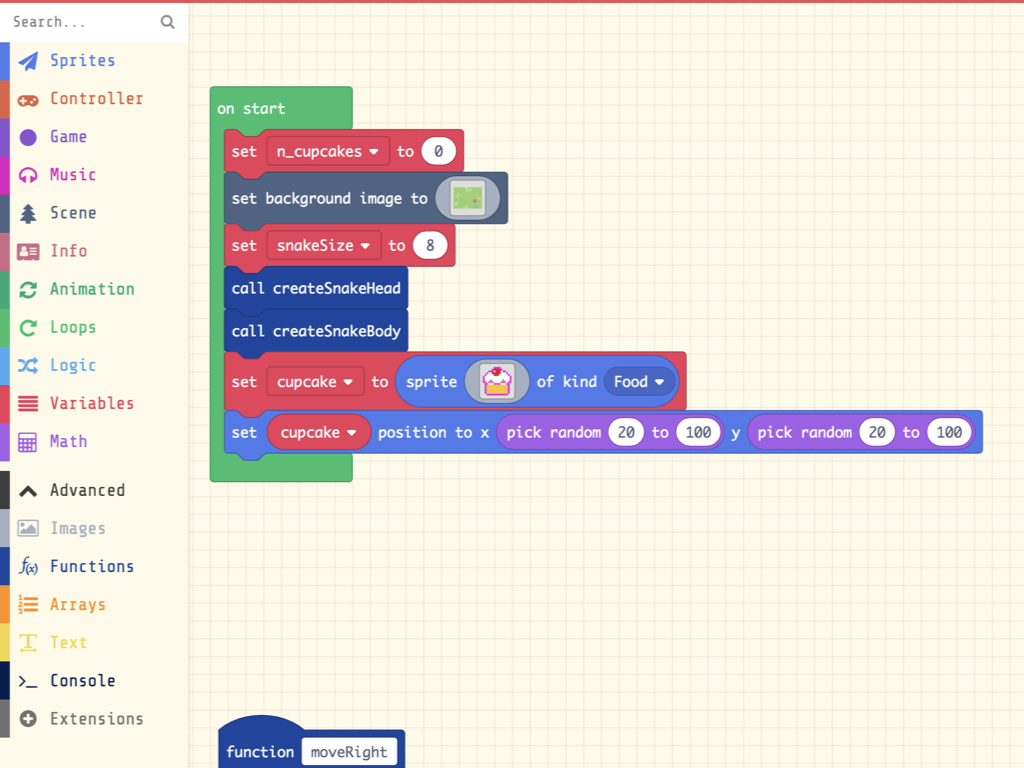1024x768 pixels.
Task: Click the moveRight function name field
Action: click(x=349, y=752)
